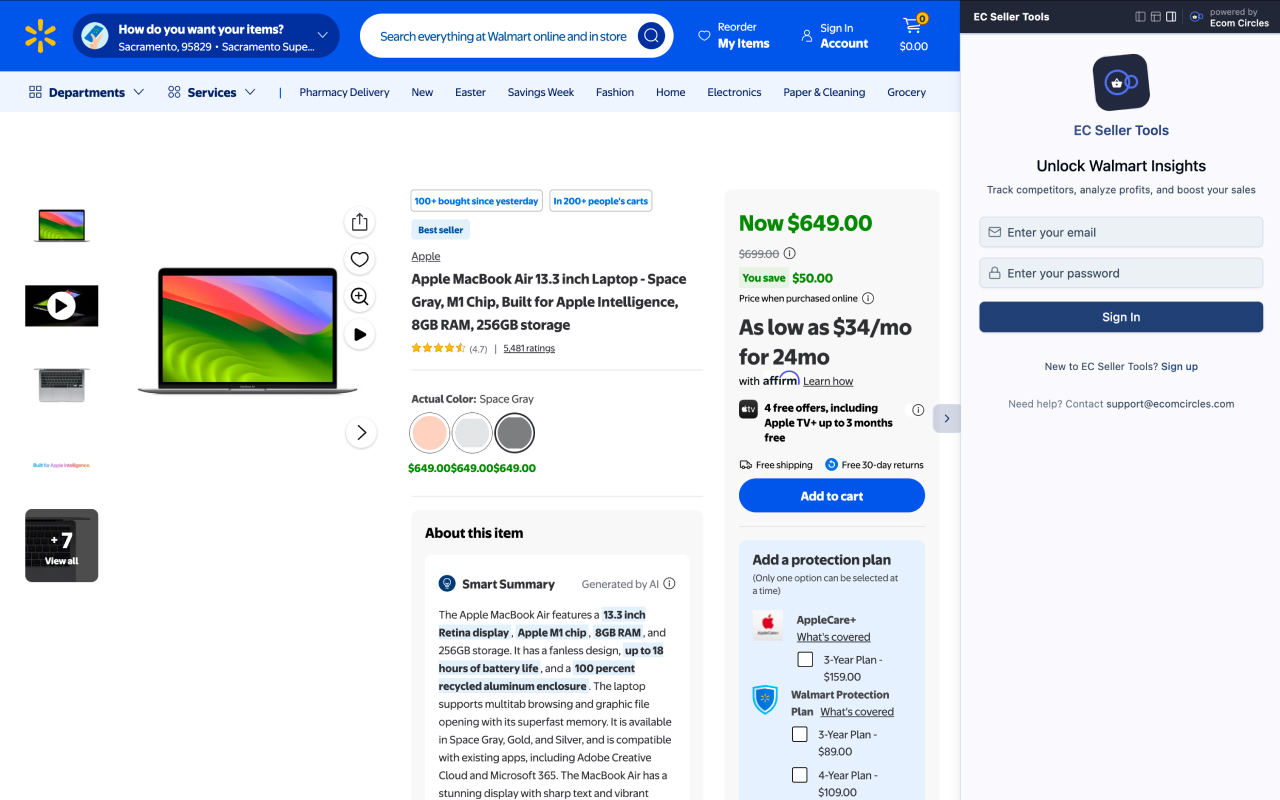Click Affirm Learn how link
Viewport: 1280px width, 800px height.
tap(828, 381)
